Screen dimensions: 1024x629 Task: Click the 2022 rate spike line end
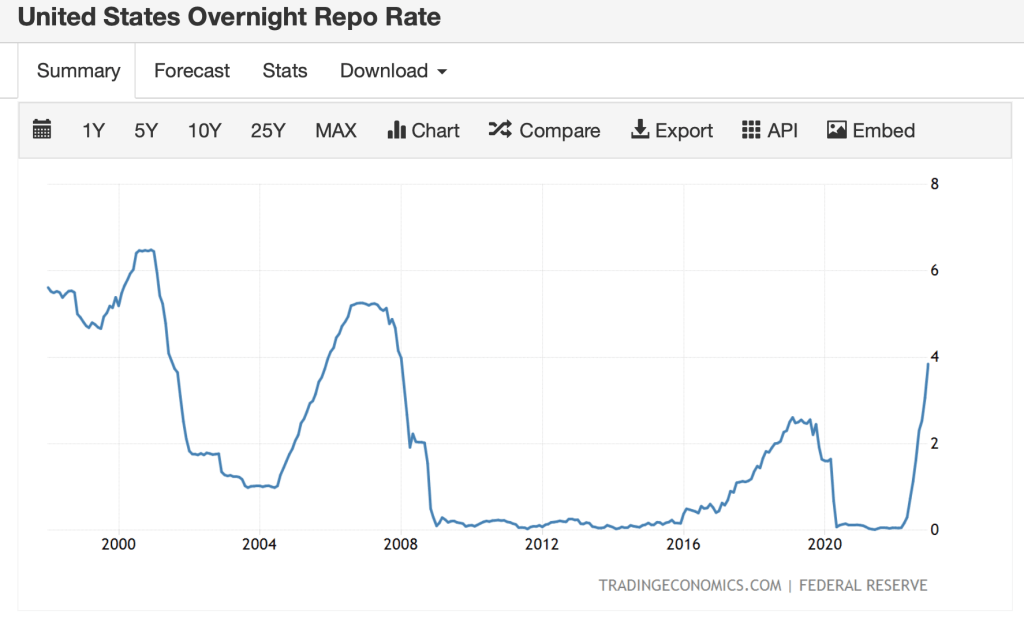coord(928,365)
